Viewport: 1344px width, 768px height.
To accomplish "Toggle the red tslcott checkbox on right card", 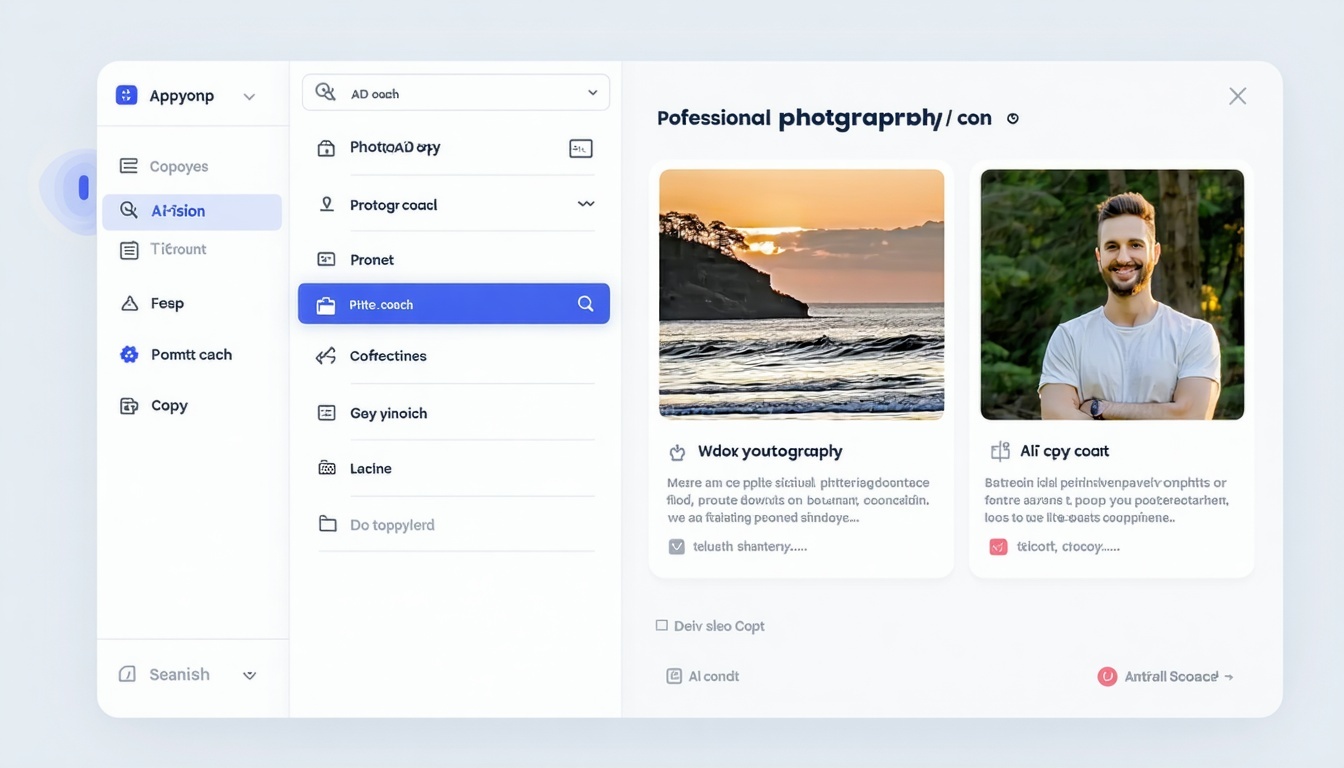I will click(997, 546).
